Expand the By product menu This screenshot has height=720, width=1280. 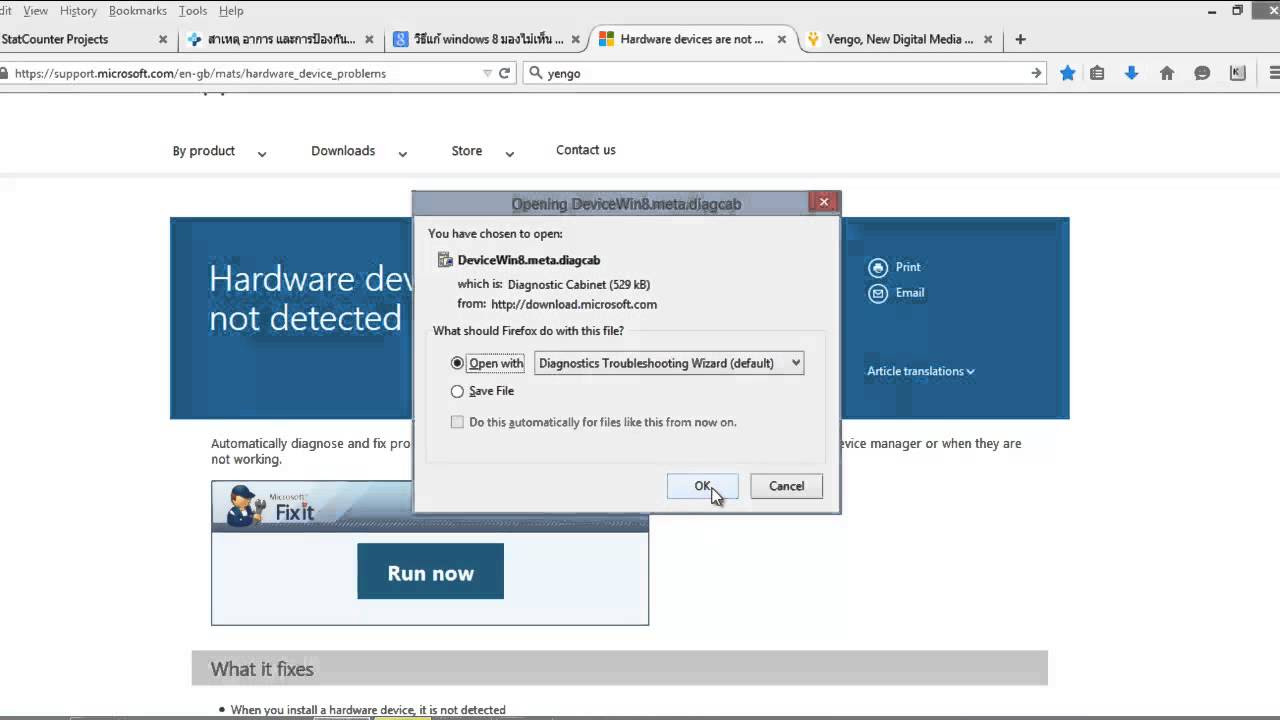(219, 151)
